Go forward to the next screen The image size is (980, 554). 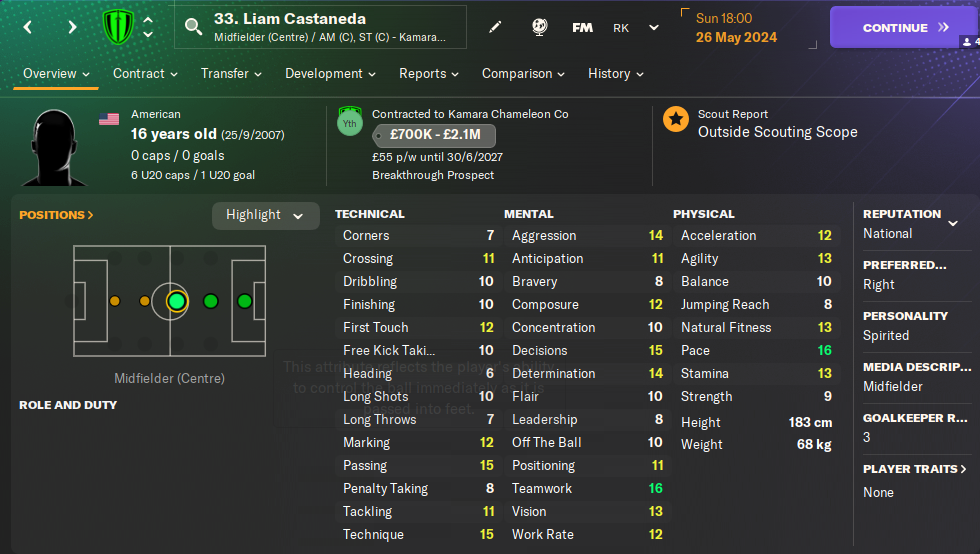pos(72,27)
